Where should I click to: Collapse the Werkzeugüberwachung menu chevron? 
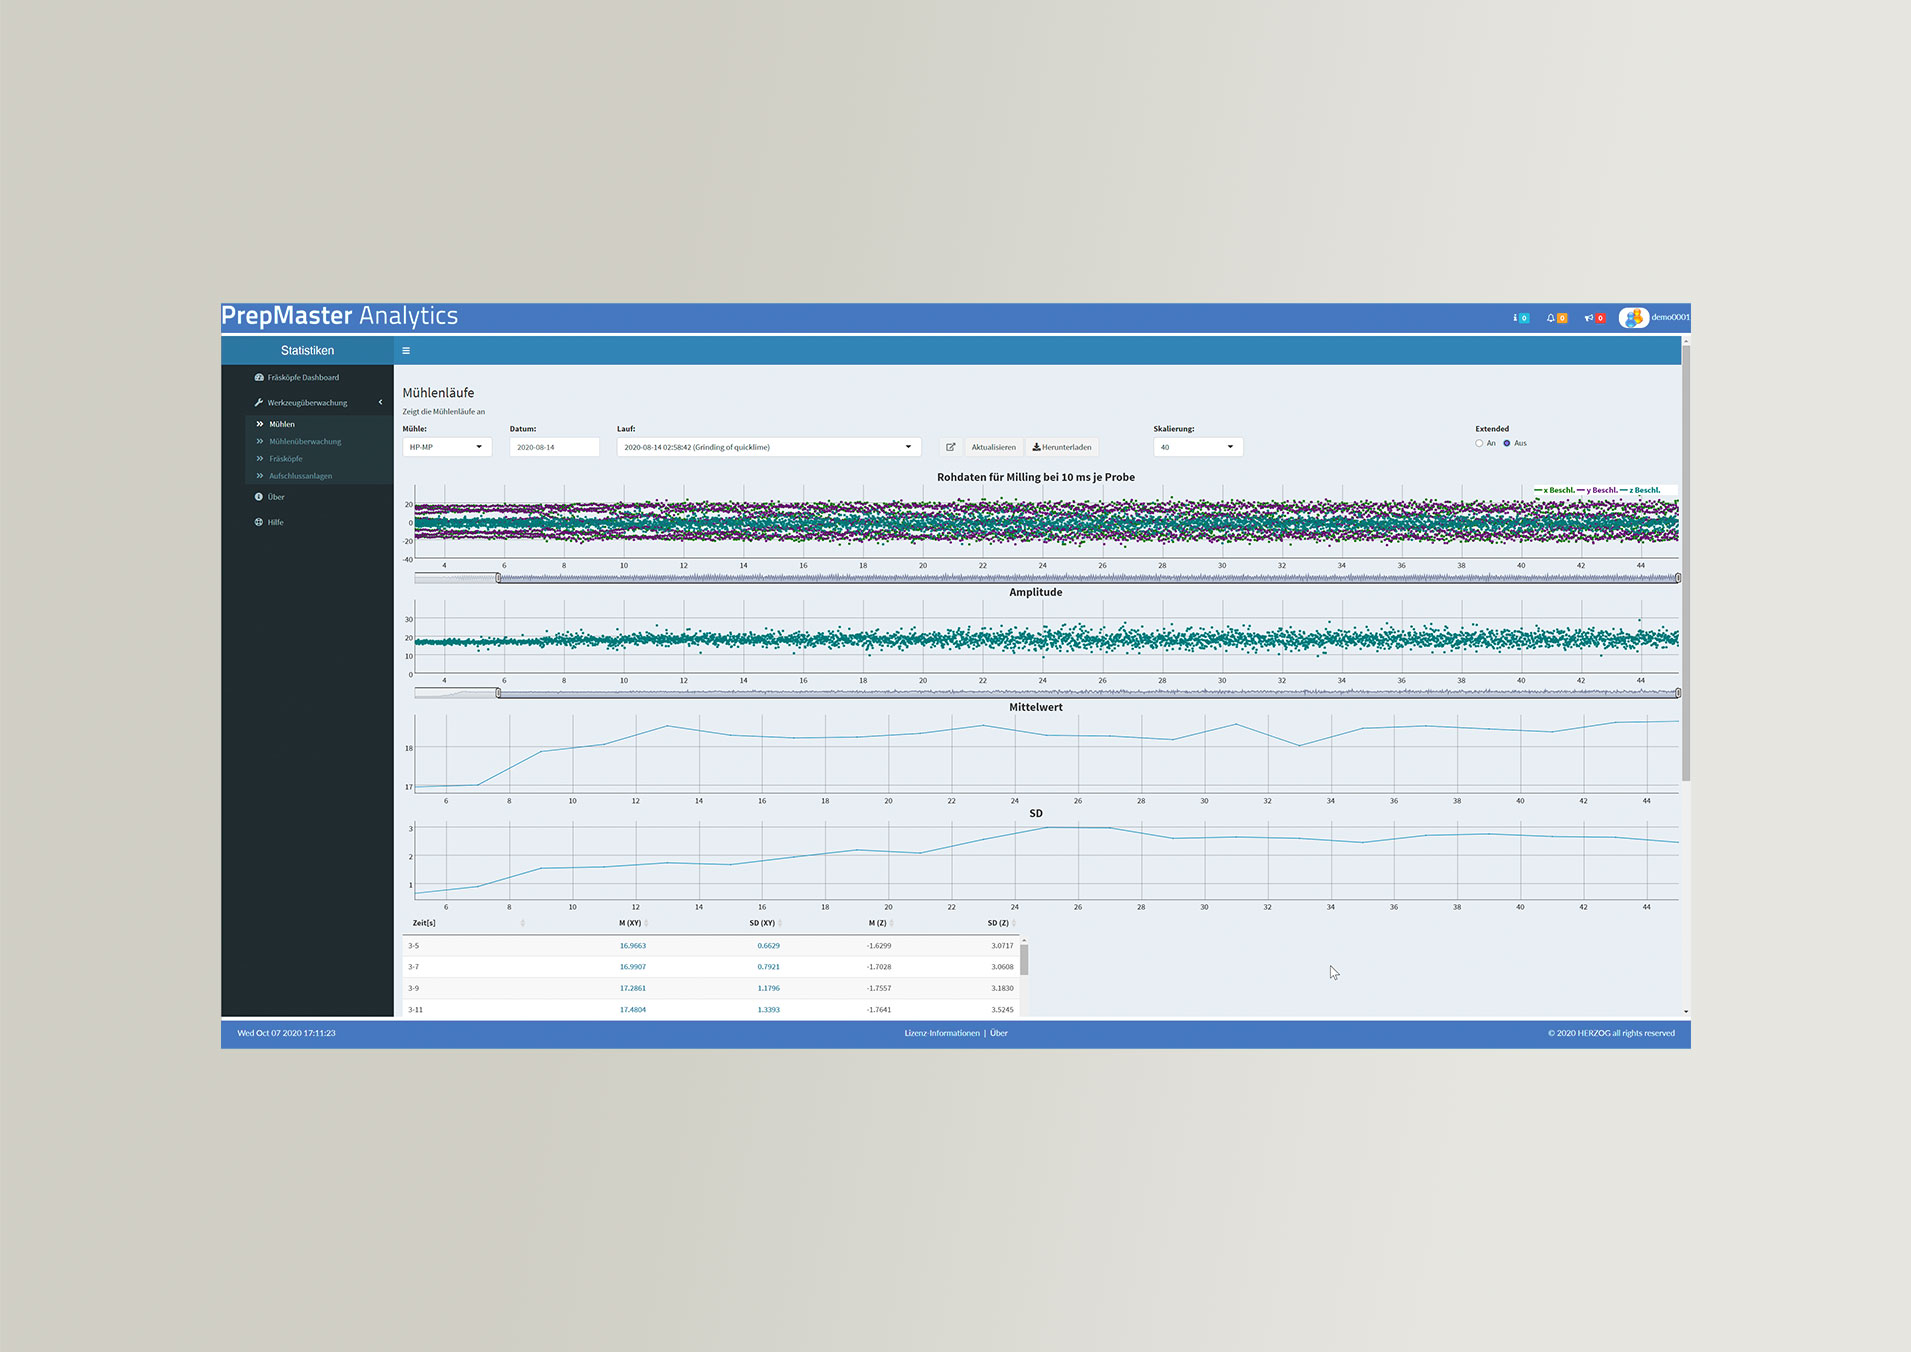point(380,403)
